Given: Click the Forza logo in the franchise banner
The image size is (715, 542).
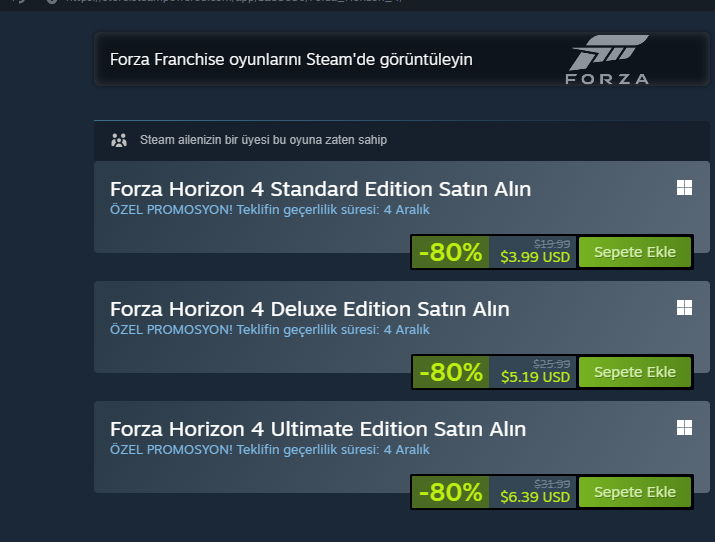Looking at the screenshot, I should 607,61.
